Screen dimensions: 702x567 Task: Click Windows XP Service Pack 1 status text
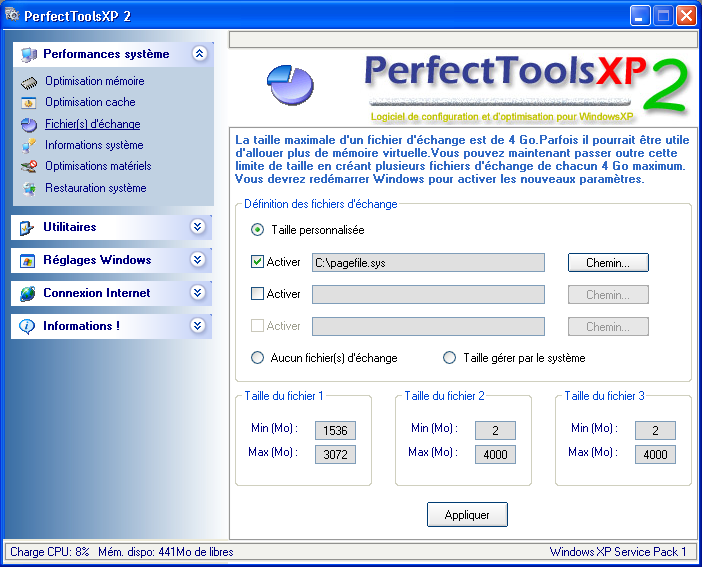pos(618,552)
